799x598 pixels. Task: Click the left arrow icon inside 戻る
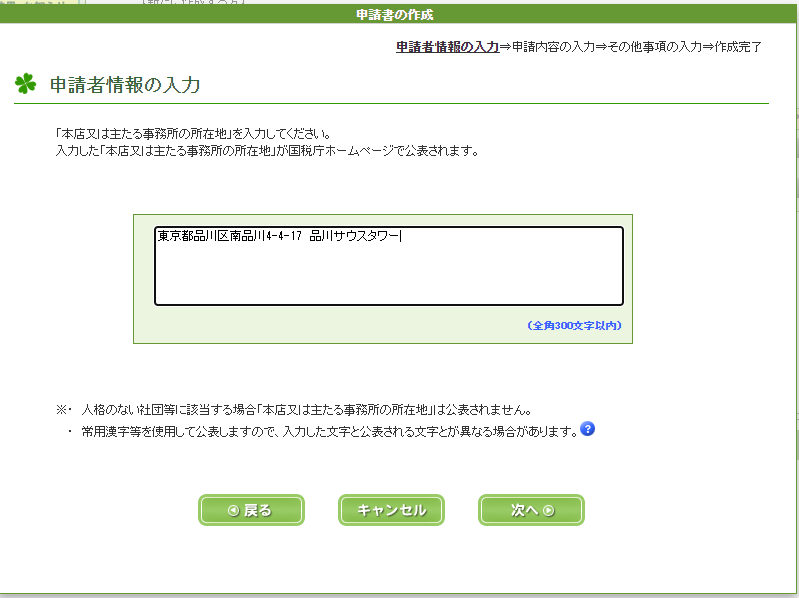point(233,510)
